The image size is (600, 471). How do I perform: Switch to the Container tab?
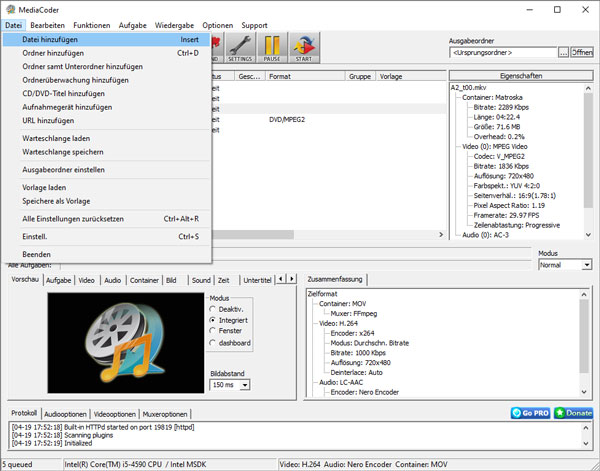pyautogui.click(x=144, y=280)
